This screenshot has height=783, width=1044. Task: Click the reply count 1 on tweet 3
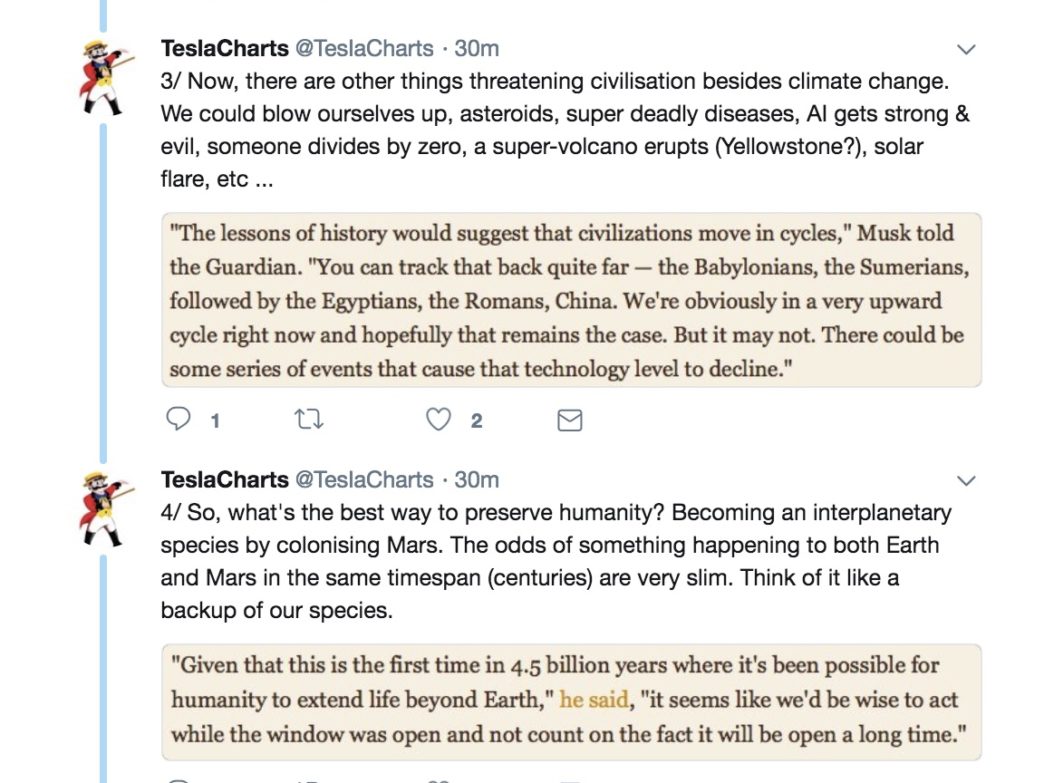click(214, 421)
